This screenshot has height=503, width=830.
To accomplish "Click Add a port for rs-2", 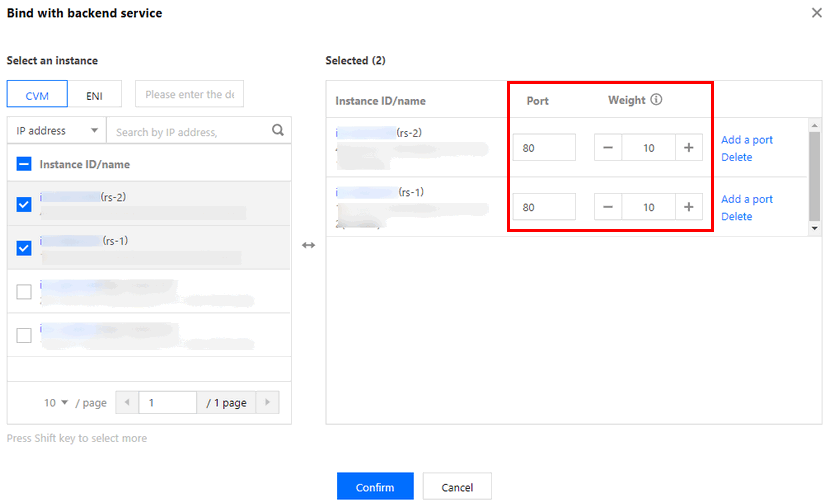I will pos(747,140).
